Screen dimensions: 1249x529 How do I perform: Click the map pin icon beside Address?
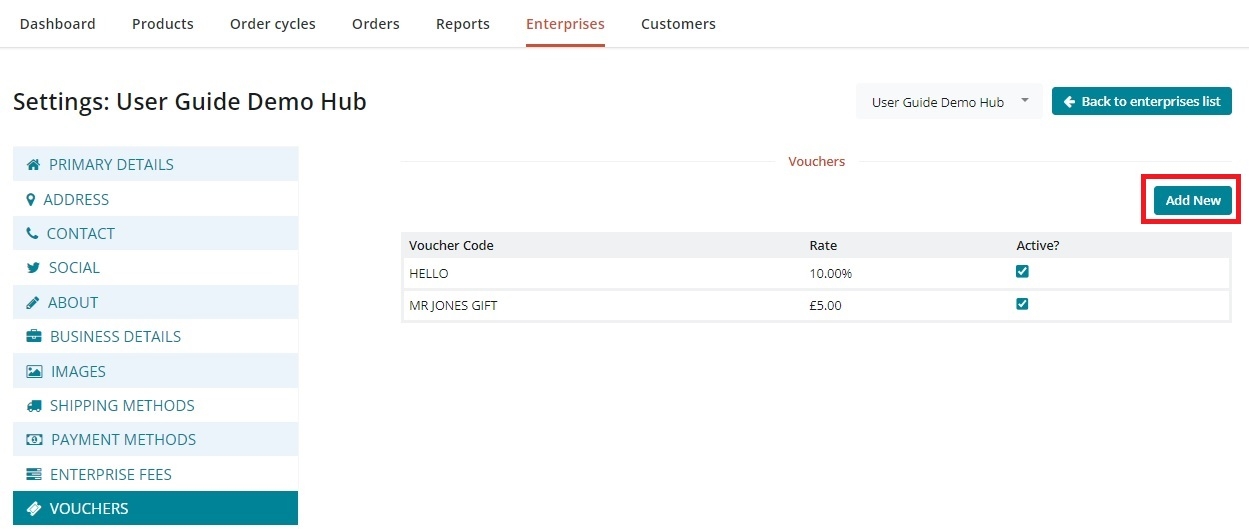click(x=31, y=200)
